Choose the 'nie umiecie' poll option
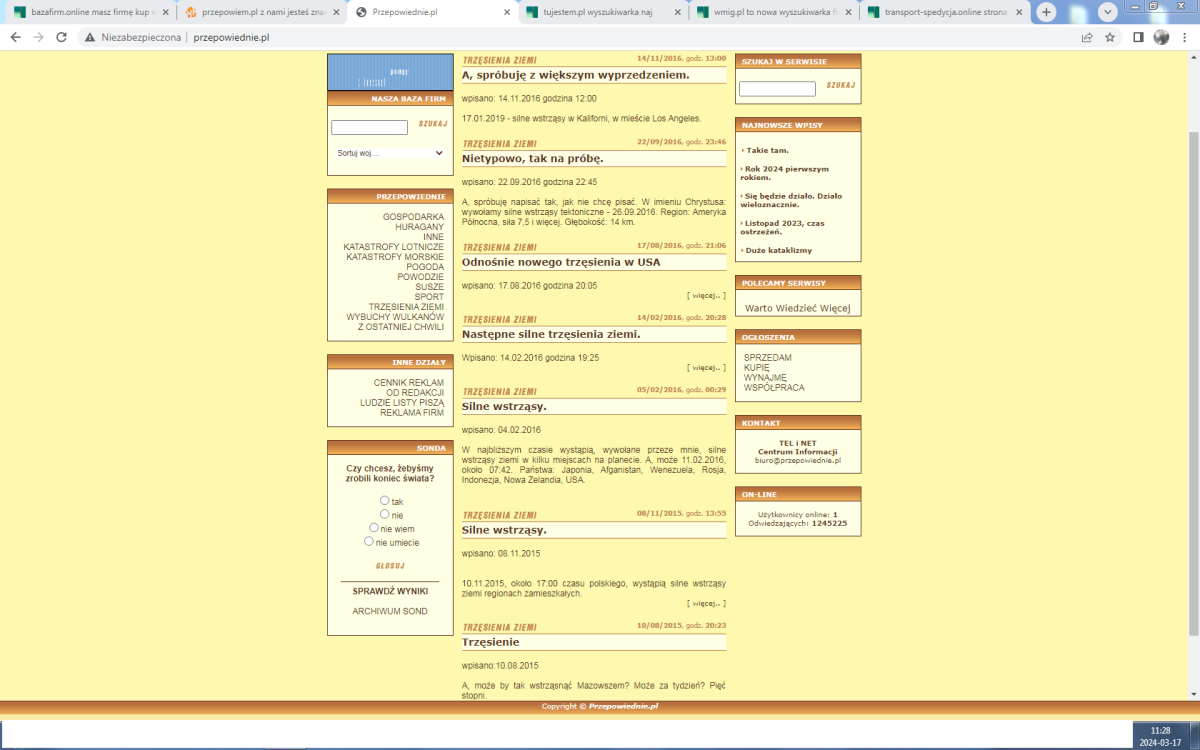This screenshot has height=750, width=1200. coord(369,541)
